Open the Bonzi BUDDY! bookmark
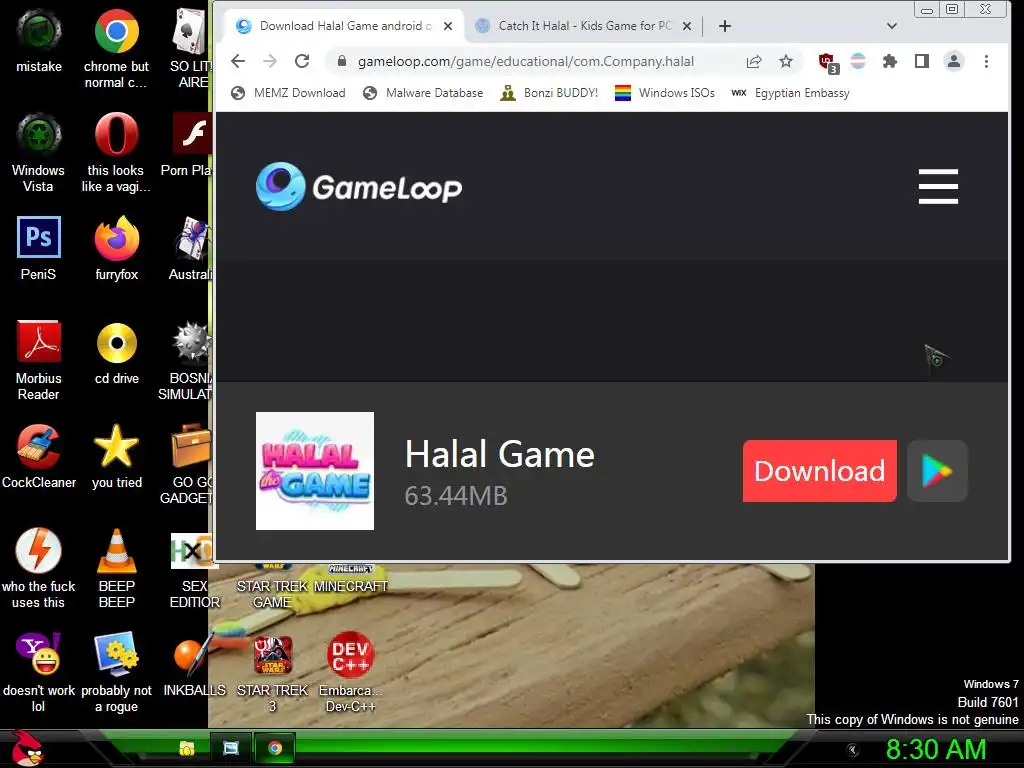The image size is (1024, 768). pyautogui.click(x=549, y=93)
